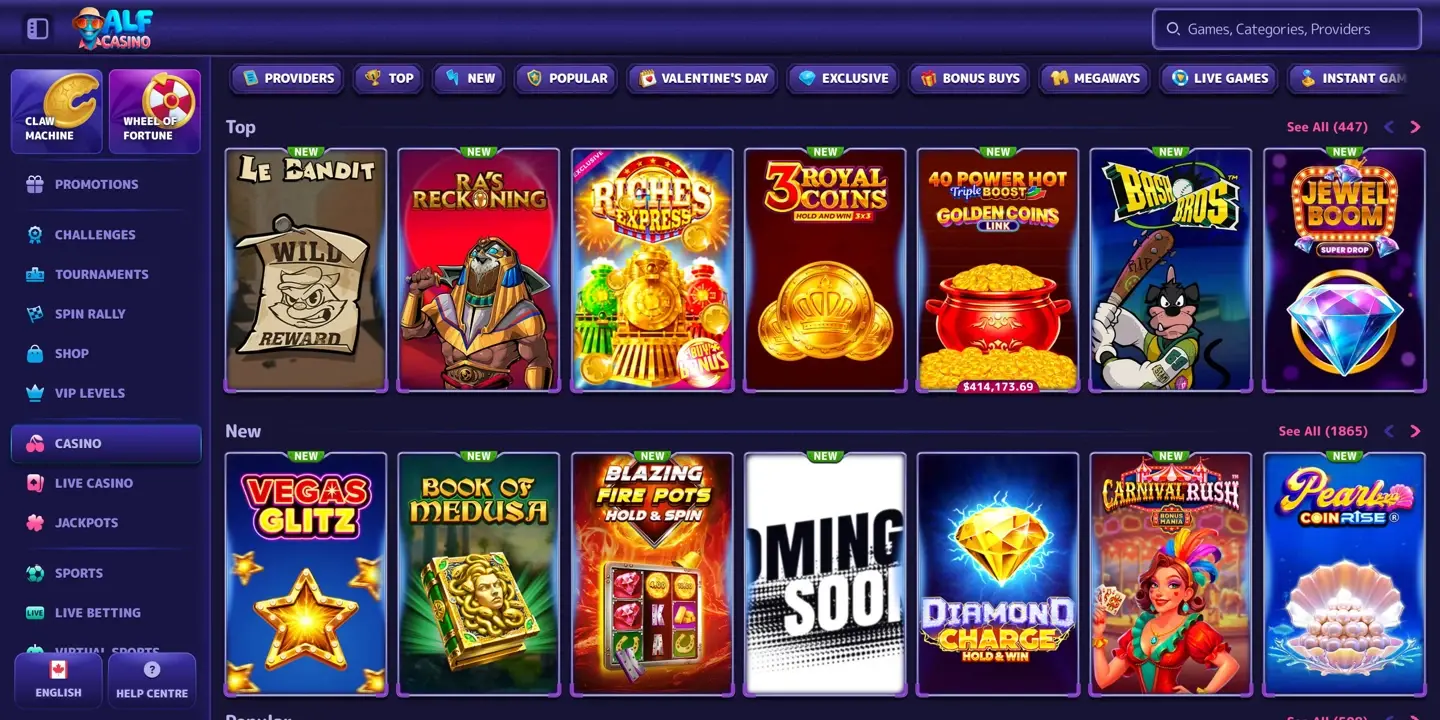Select the Providers category chip
This screenshot has height=720, width=1440.
point(288,78)
